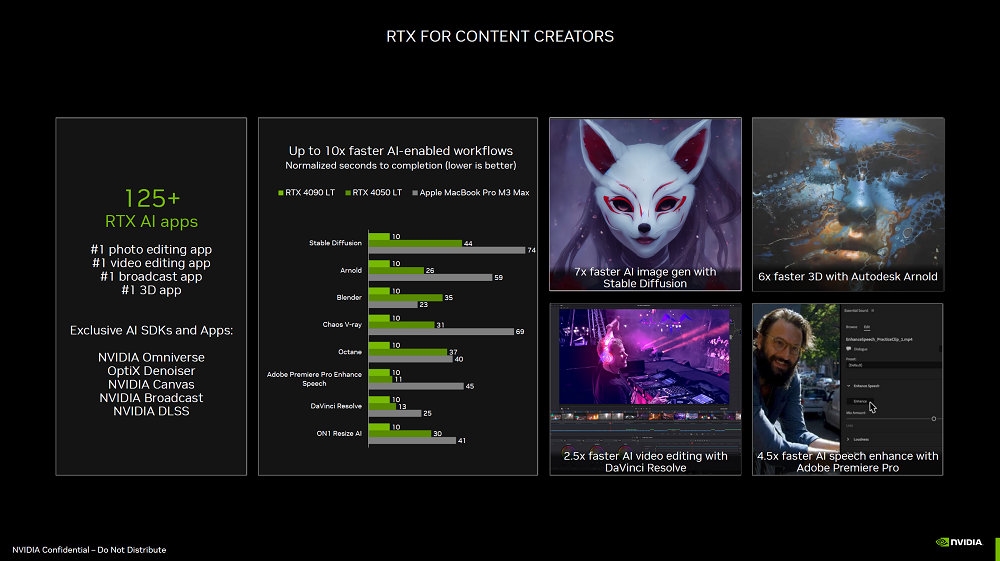
Task: Click the DaVinci Resolve chart row label
Action: coord(336,406)
